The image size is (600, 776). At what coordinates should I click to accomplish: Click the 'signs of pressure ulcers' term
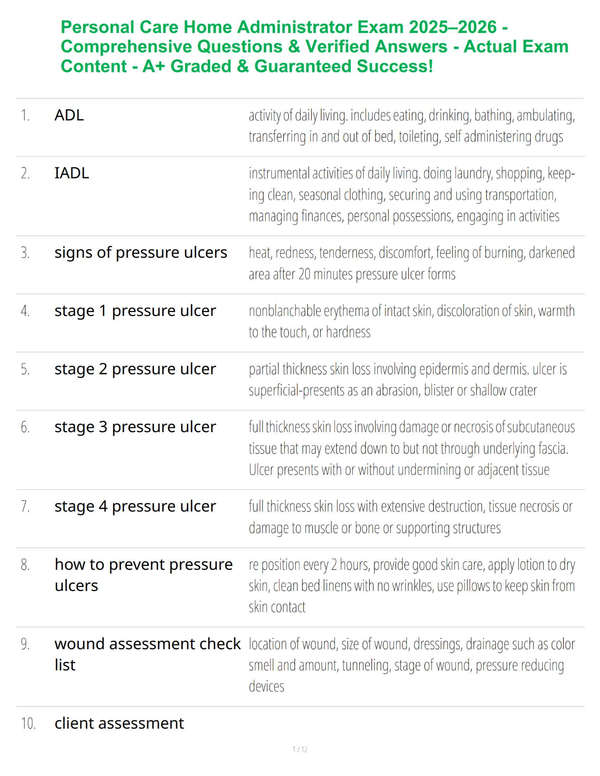click(x=141, y=253)
